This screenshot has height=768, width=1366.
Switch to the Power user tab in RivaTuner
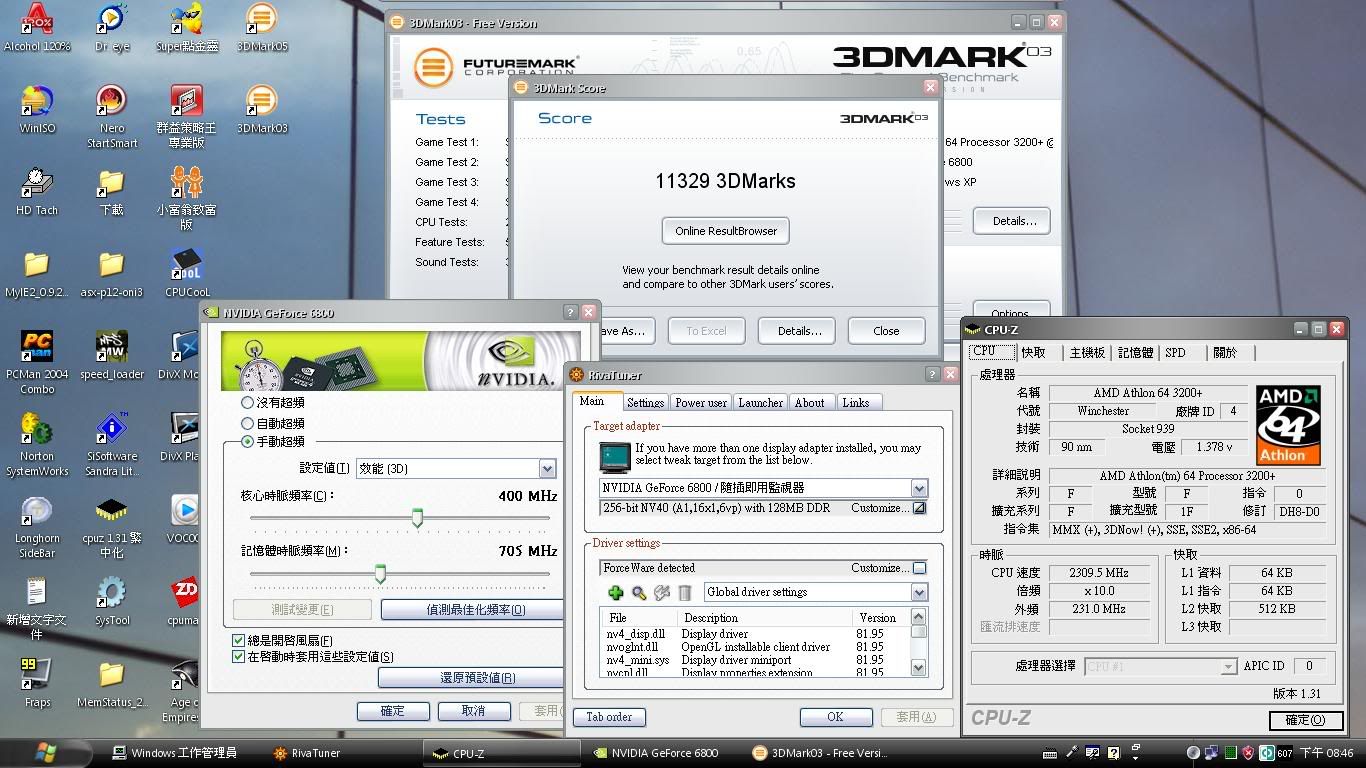pos(701,403)
